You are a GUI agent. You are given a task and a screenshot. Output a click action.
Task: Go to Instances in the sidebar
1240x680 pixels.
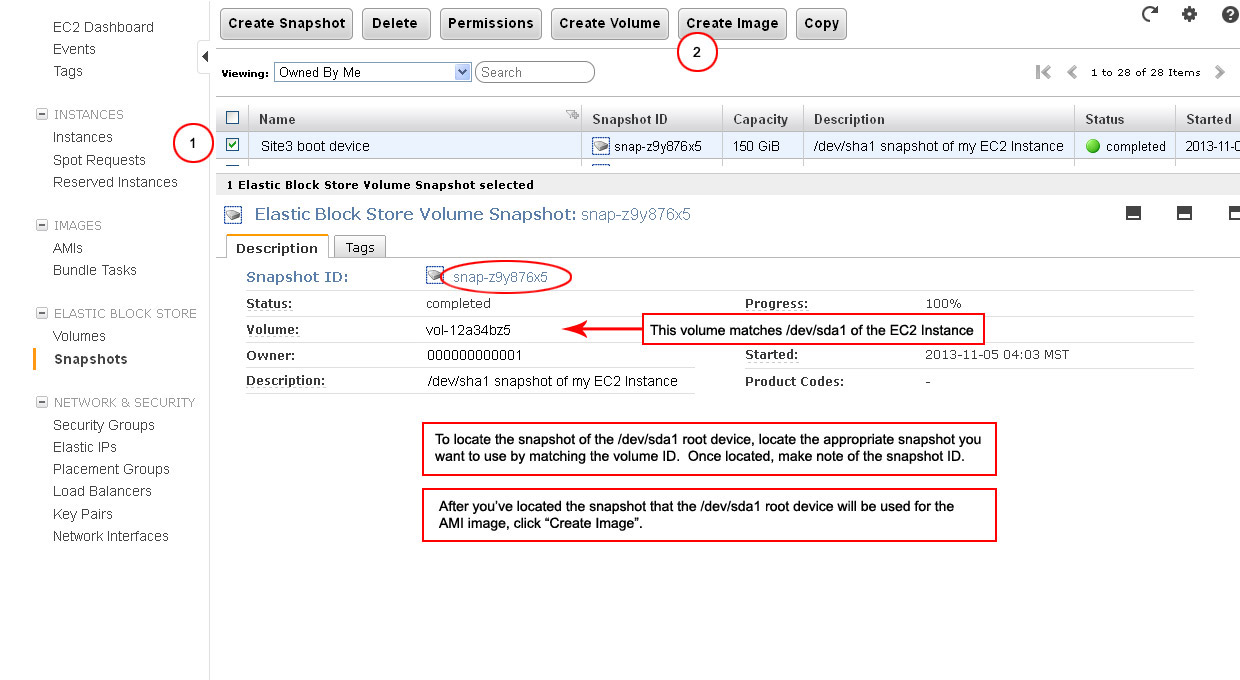83,137
